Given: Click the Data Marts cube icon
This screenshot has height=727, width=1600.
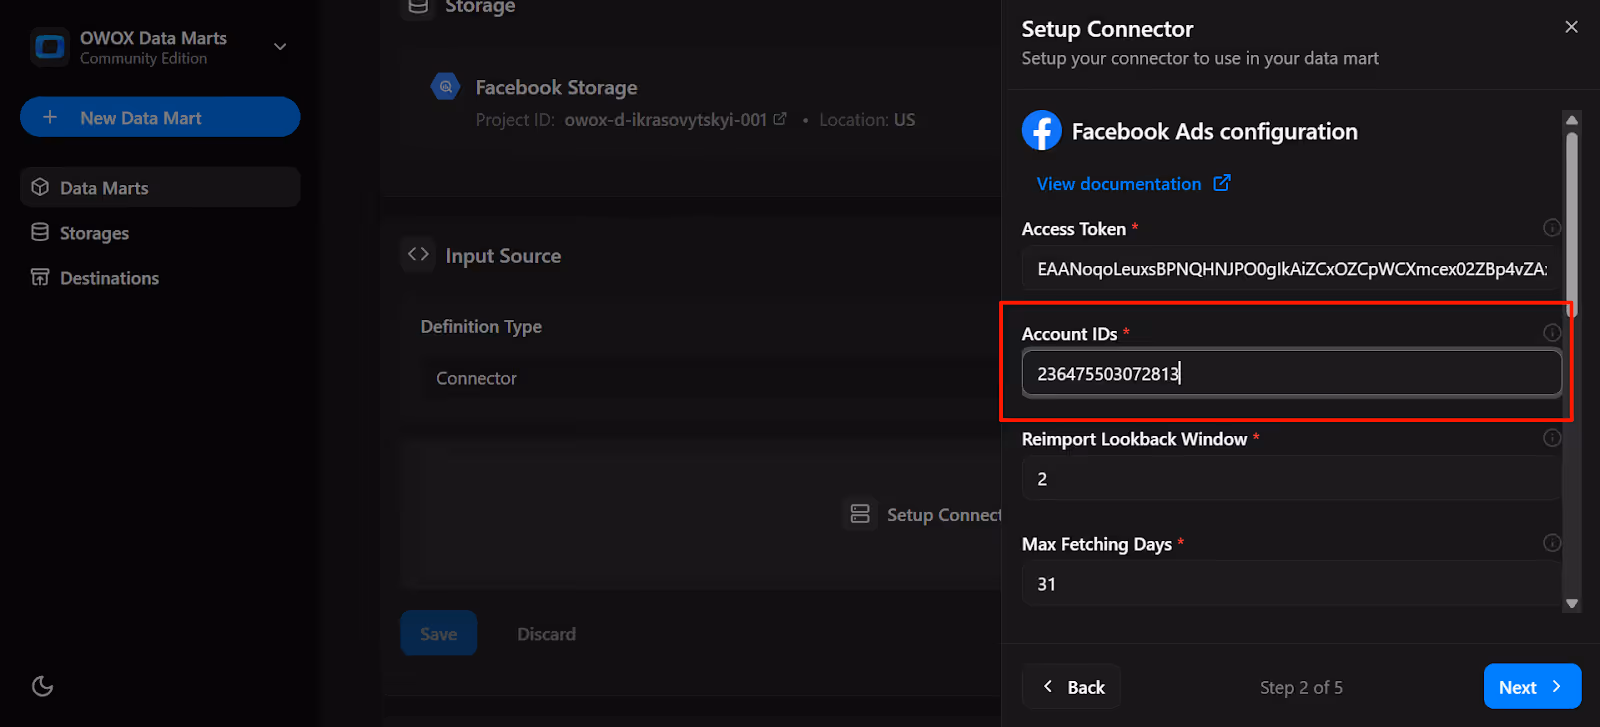Looking at the screenshot, I should 40,187.
